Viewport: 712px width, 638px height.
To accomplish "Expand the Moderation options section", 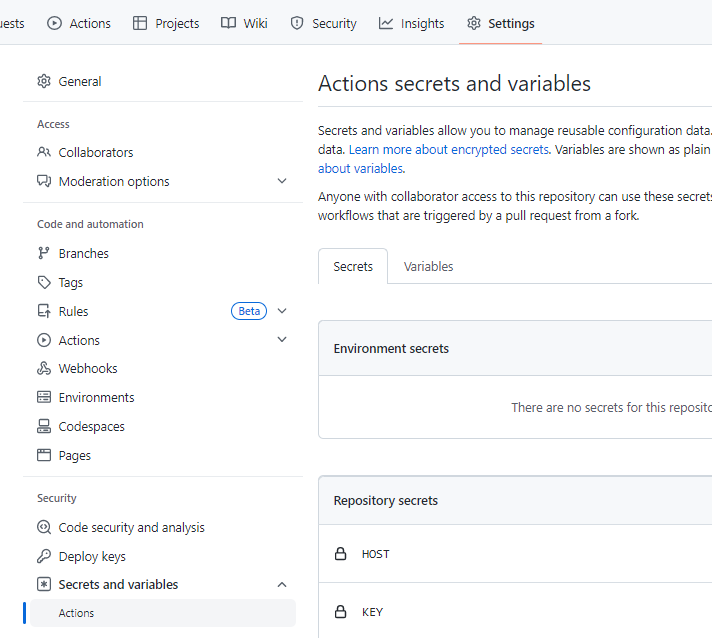I will tap(282, 182).
